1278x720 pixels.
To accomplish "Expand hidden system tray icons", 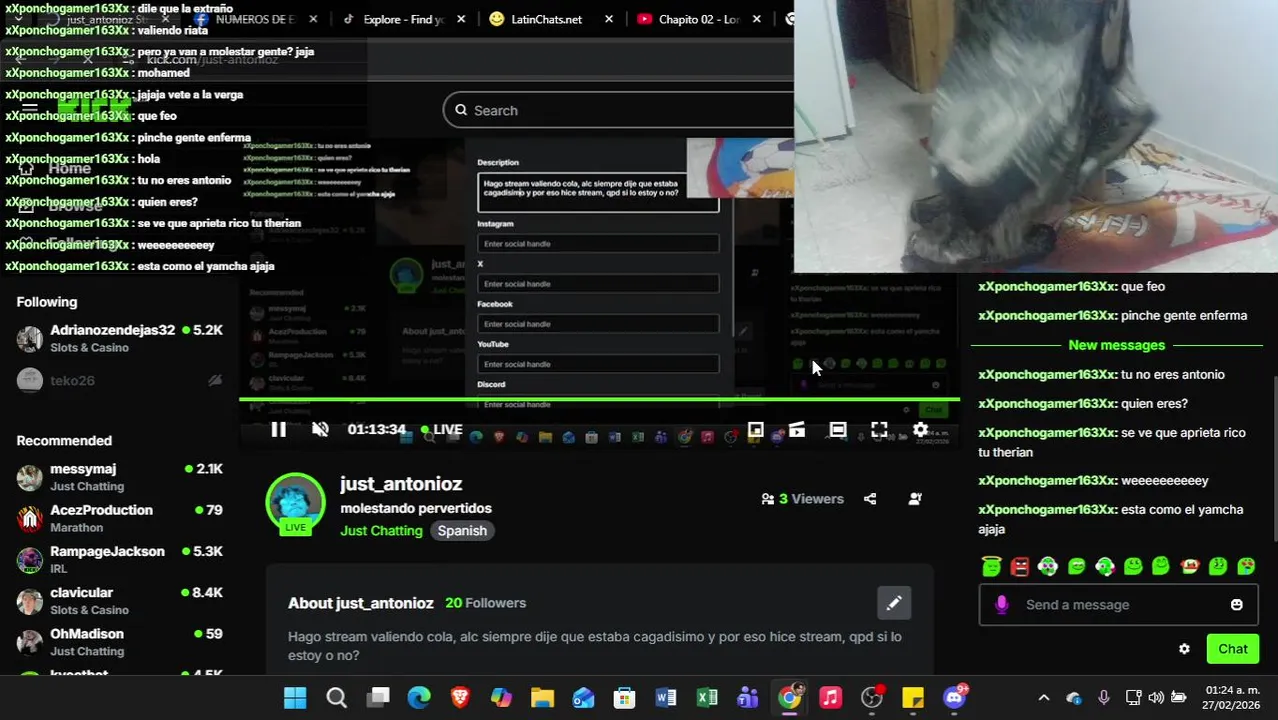I will tap(1044, 698).
